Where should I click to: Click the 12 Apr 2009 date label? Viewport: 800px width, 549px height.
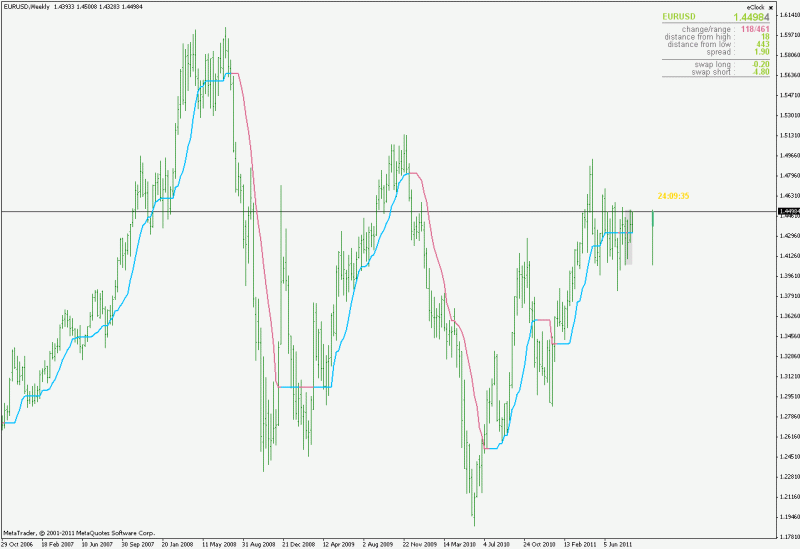pos(339,544)
